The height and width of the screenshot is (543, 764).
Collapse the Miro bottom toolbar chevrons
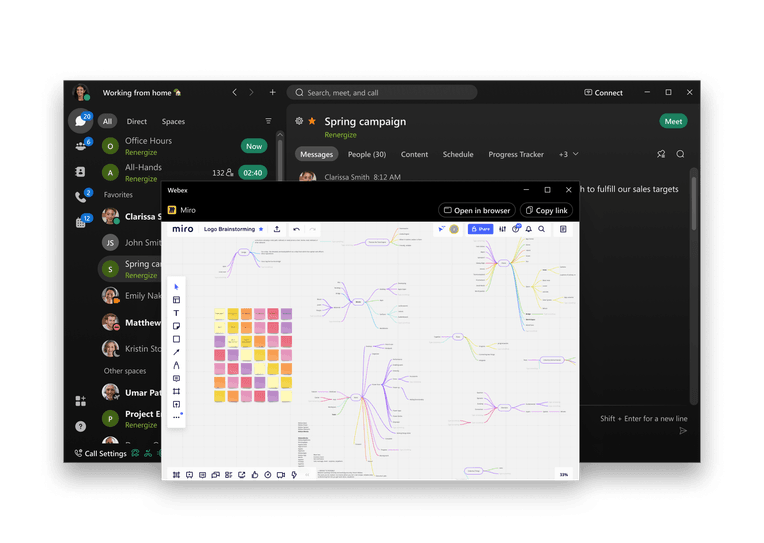tap(307, 475)
